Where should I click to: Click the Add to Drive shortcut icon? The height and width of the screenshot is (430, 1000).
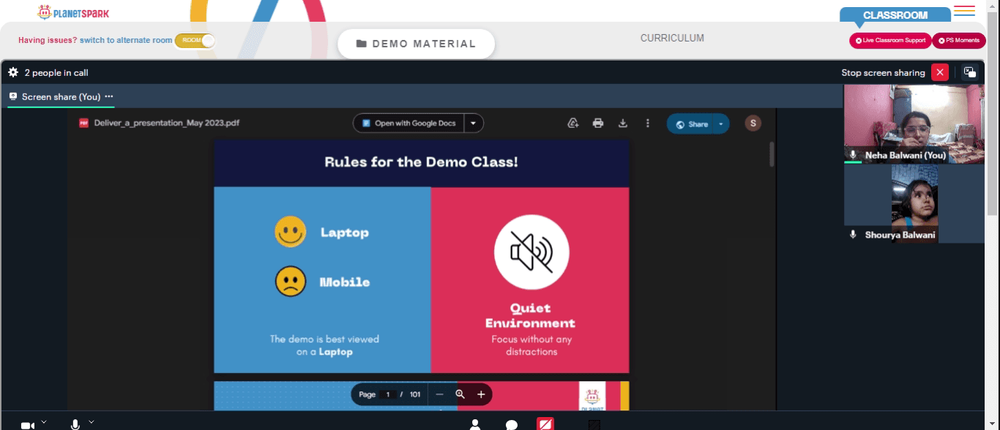click(573, 123)
